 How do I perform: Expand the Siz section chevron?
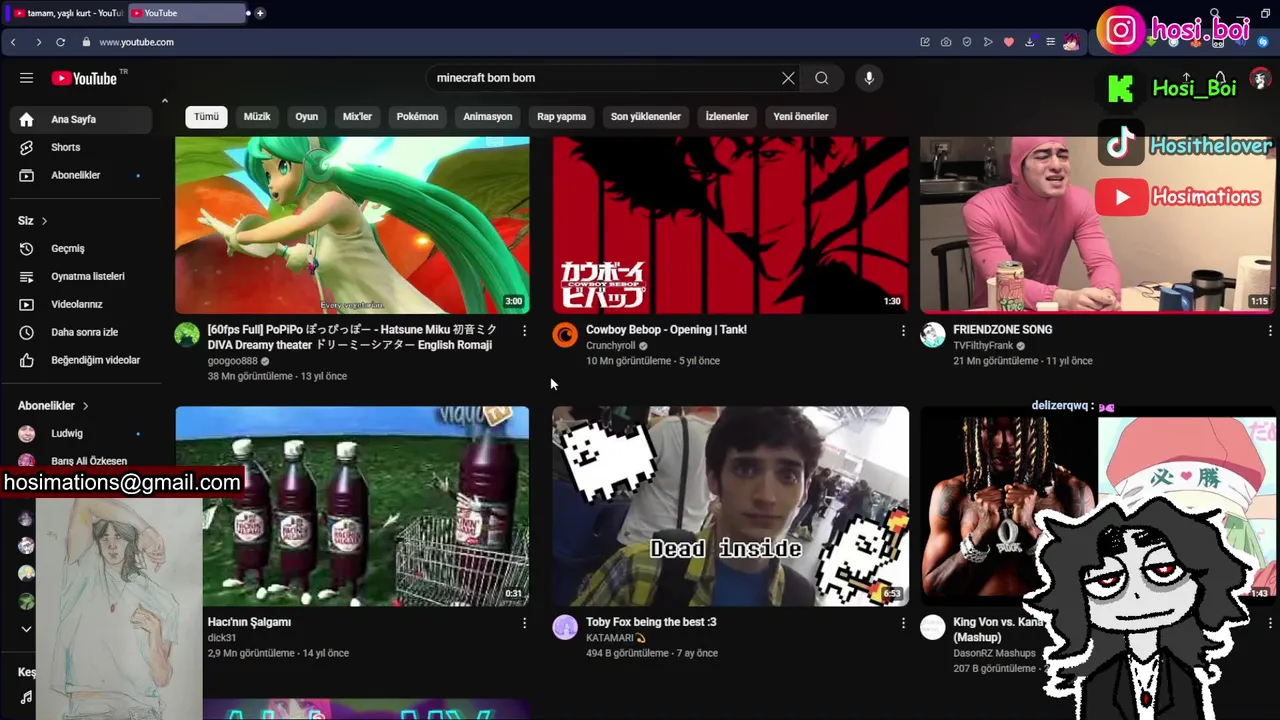pyautogui.click(x=44, y=221)
